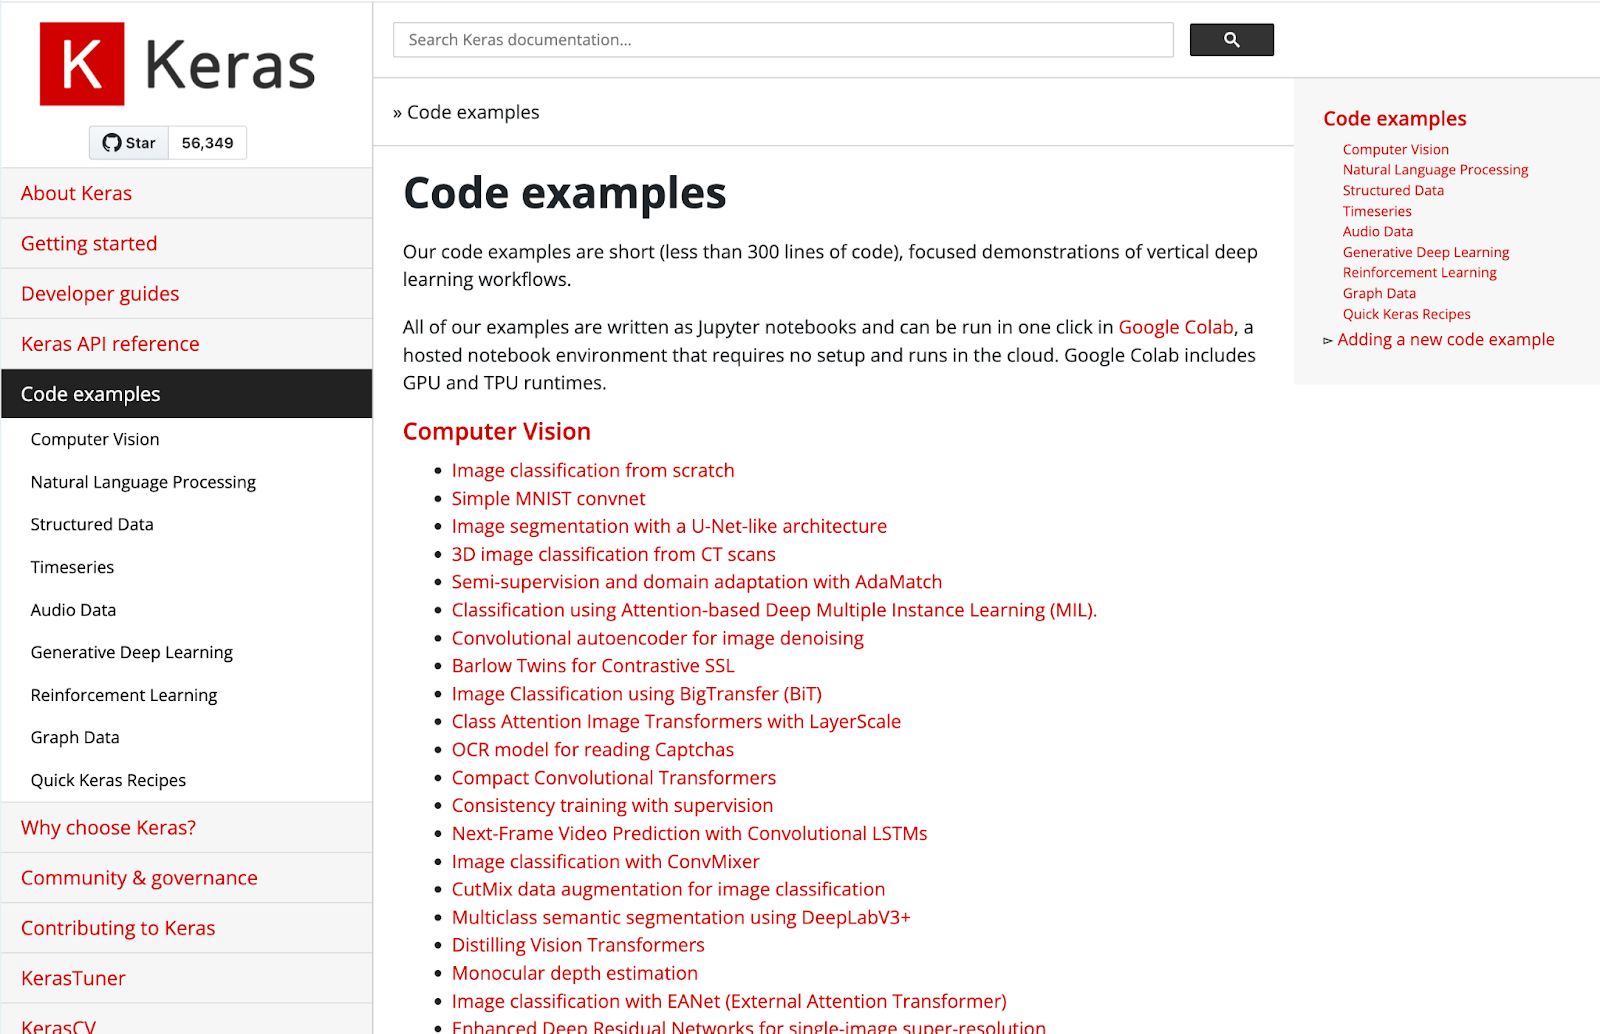The width and height of the screenshot is (1600, 1034).
Task: Open Simple MNIST convnet example
Action: point(549,498)
